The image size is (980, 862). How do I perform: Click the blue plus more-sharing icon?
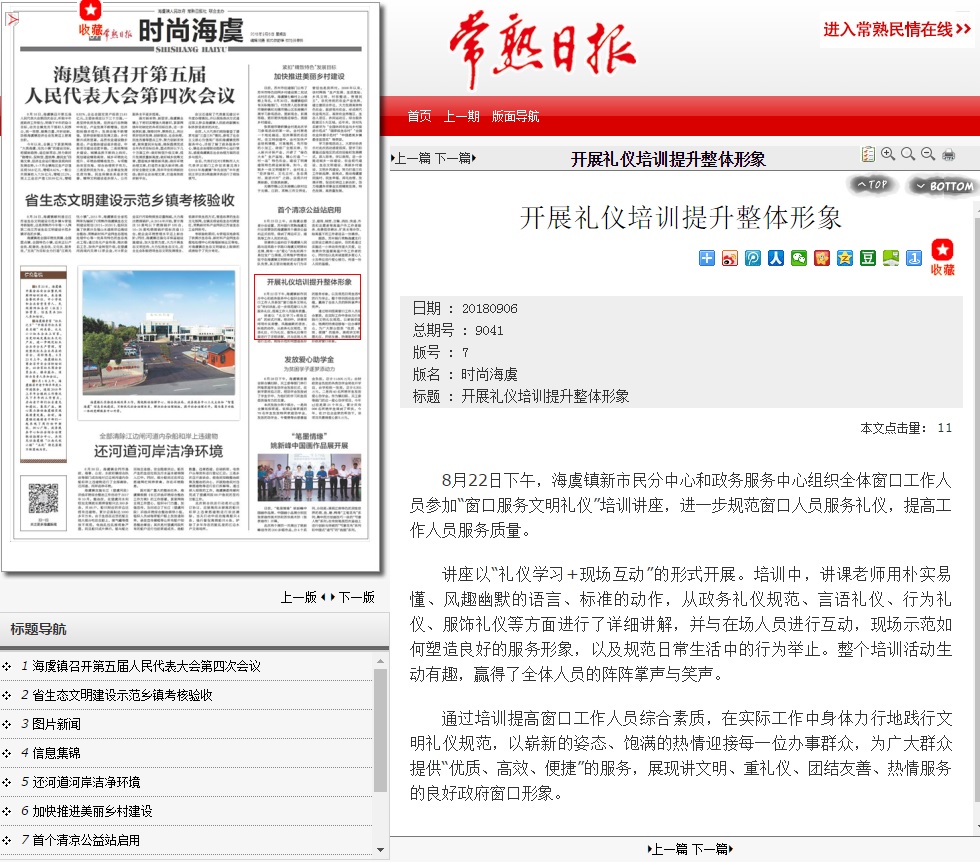706,258
